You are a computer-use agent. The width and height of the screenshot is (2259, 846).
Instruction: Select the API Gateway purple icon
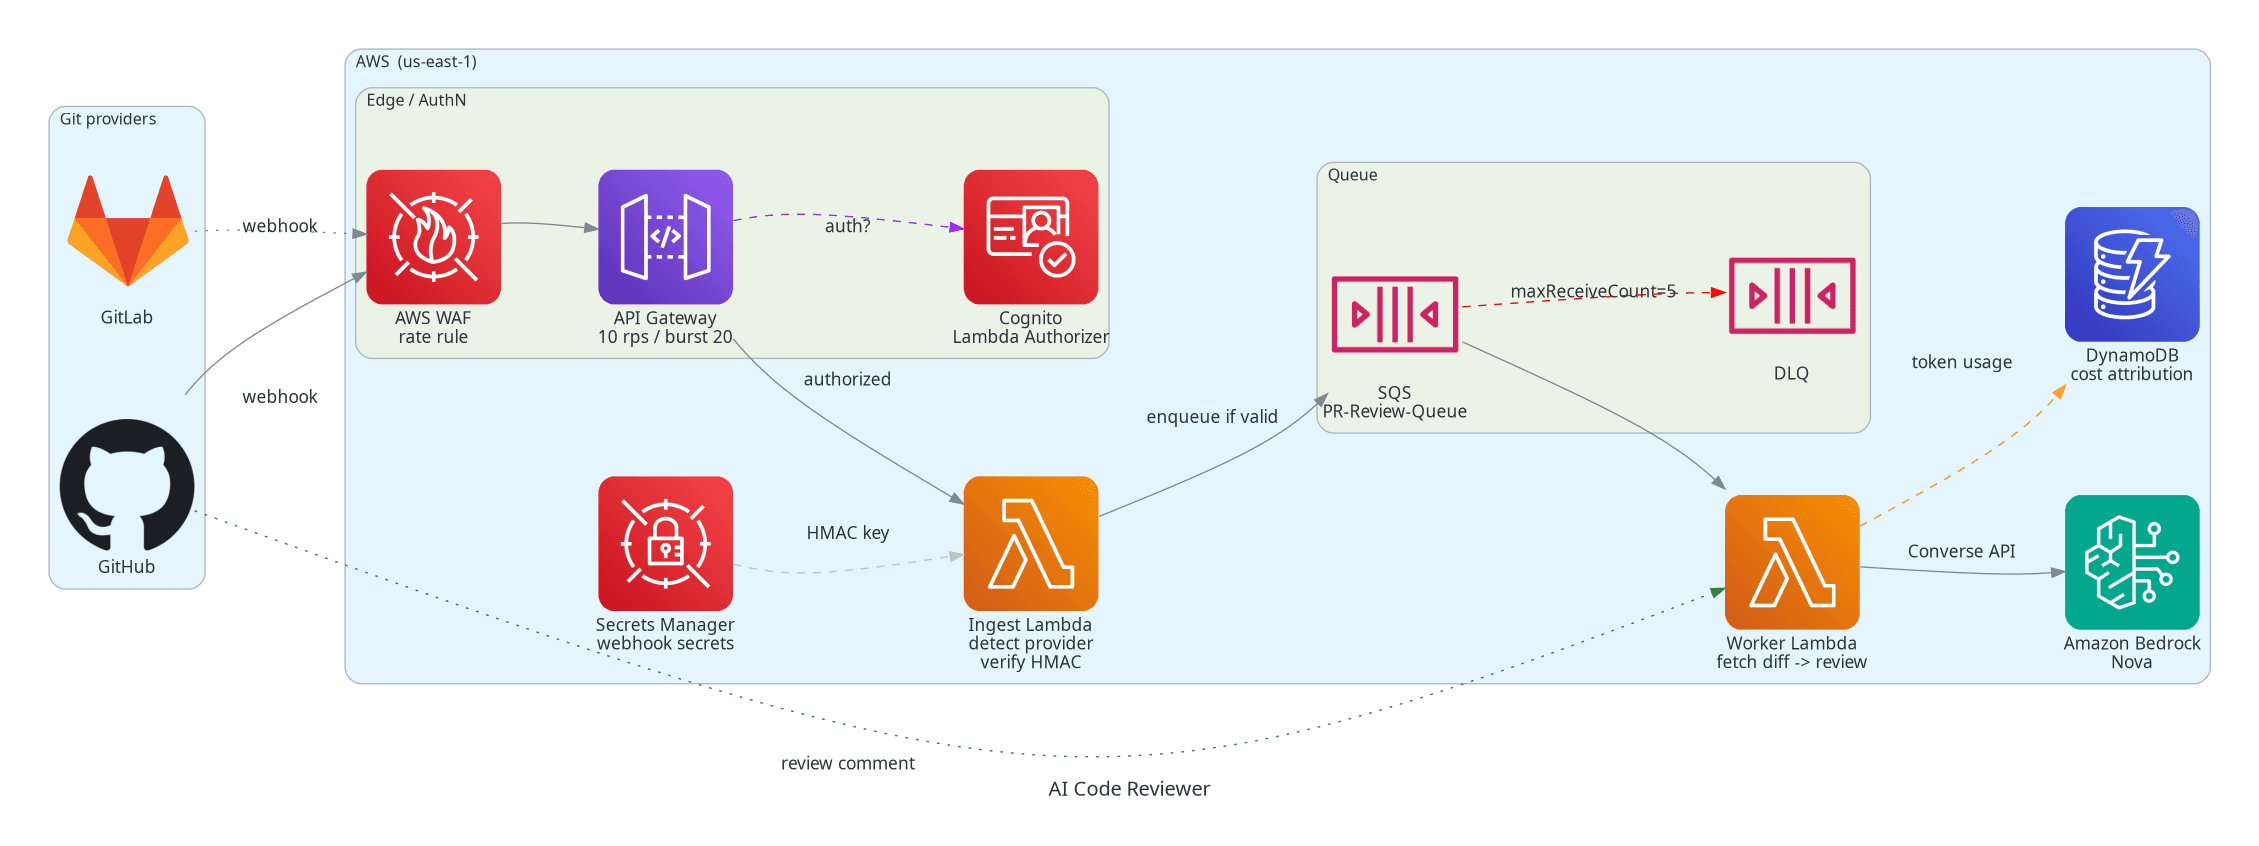tap(665, 237)
